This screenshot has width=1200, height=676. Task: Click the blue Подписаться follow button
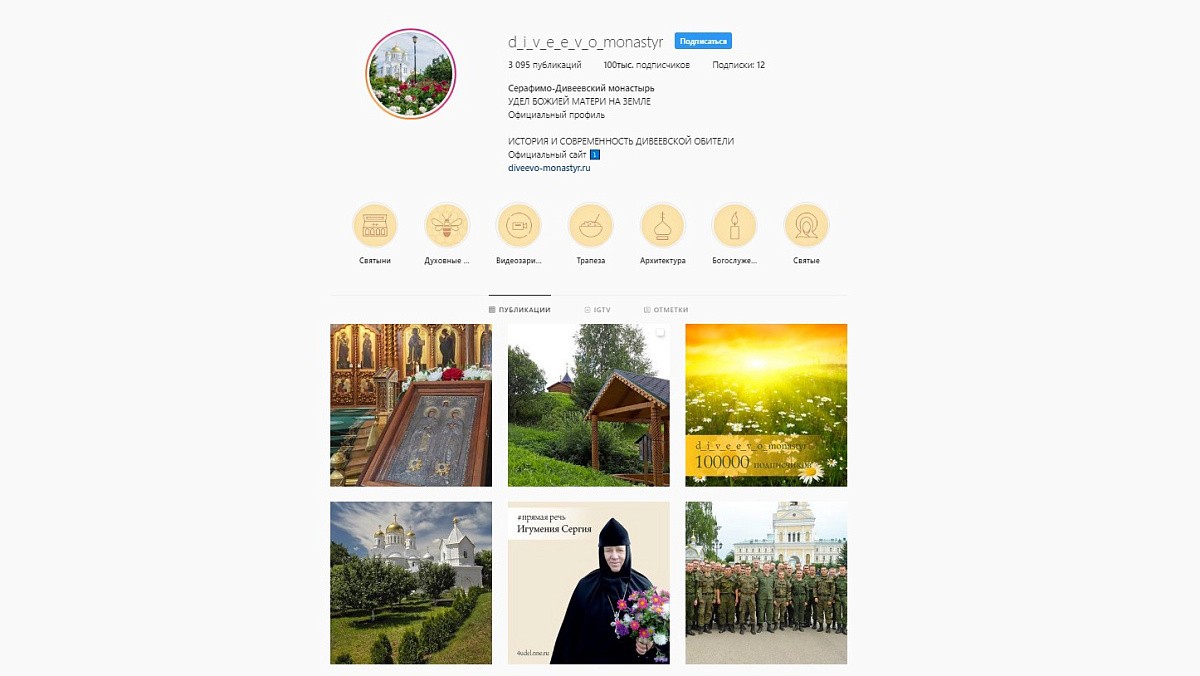pyautogui.click(x=703, y=41)
